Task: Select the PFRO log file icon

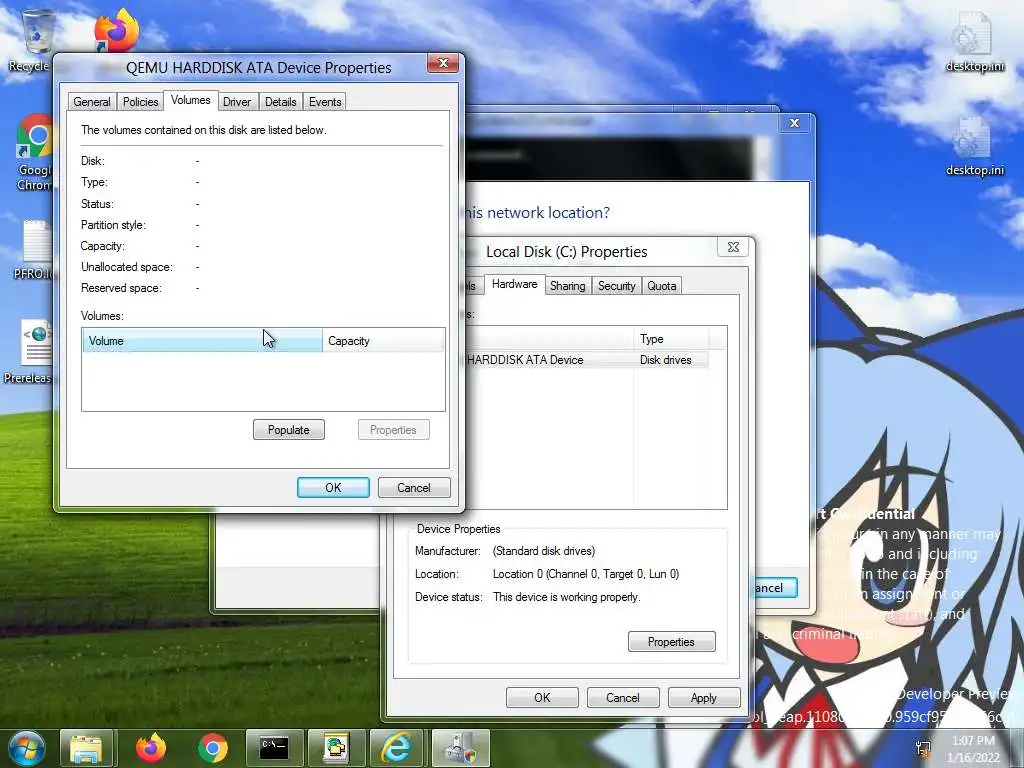Action: pyautogui.click(x=34, y=251)
